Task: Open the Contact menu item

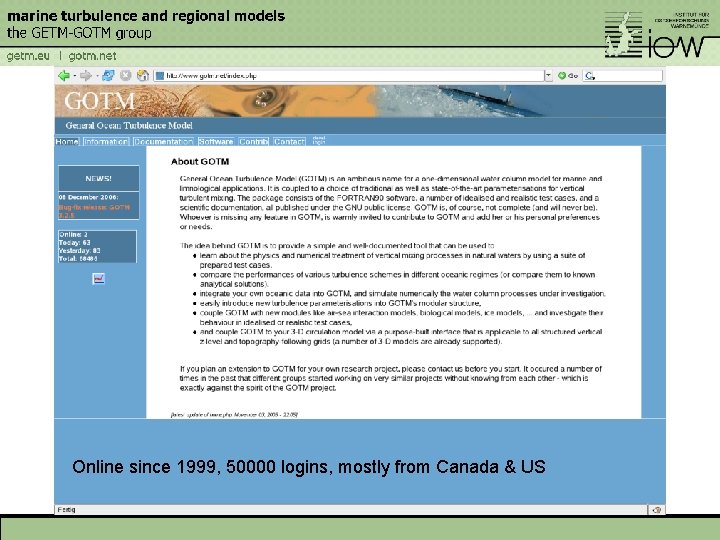Action: (289, 141)
